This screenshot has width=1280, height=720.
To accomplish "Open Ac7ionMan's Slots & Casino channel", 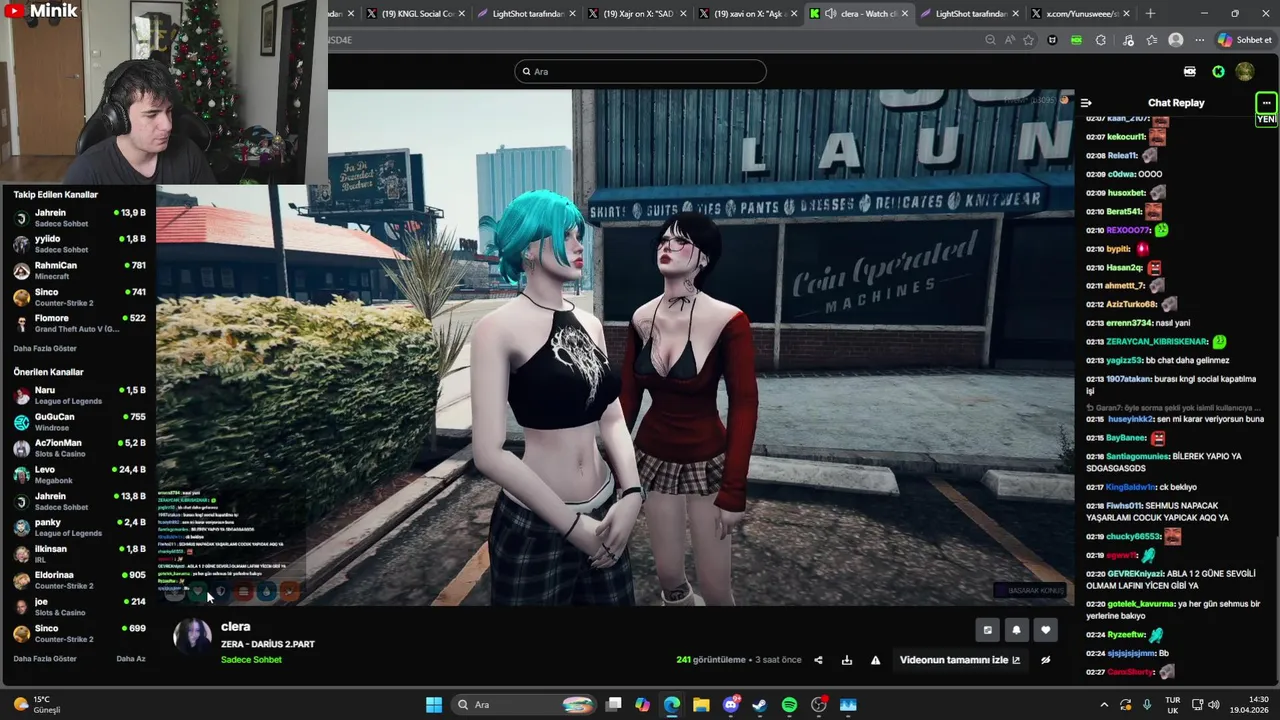I will (80, 448).
